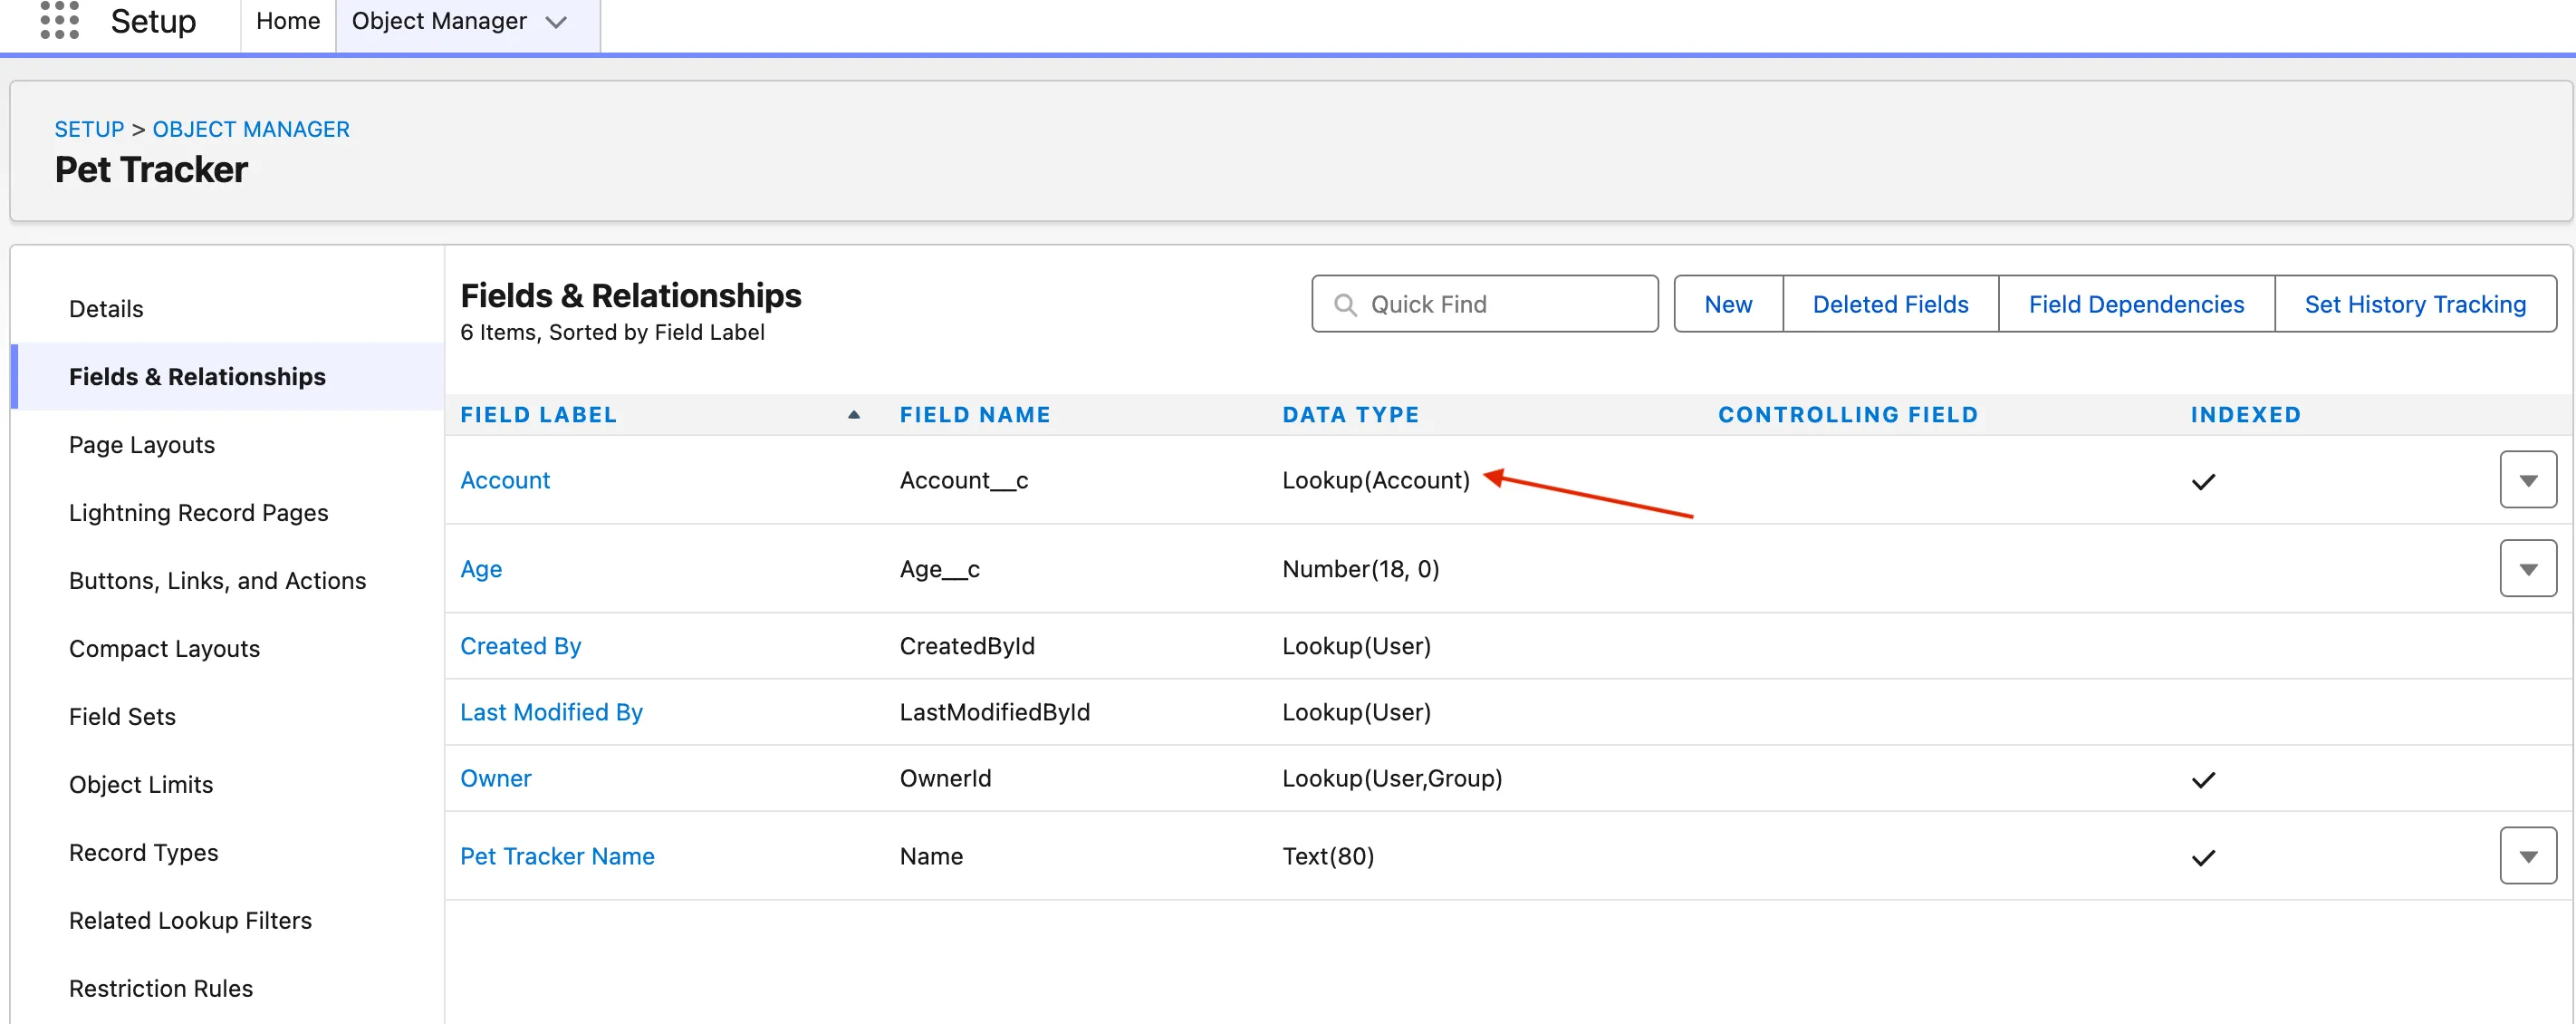Sort by the Data Type column header
Viewport: 2576px width, 1024px height.
pyautogui.click(x=1350, y=414)
